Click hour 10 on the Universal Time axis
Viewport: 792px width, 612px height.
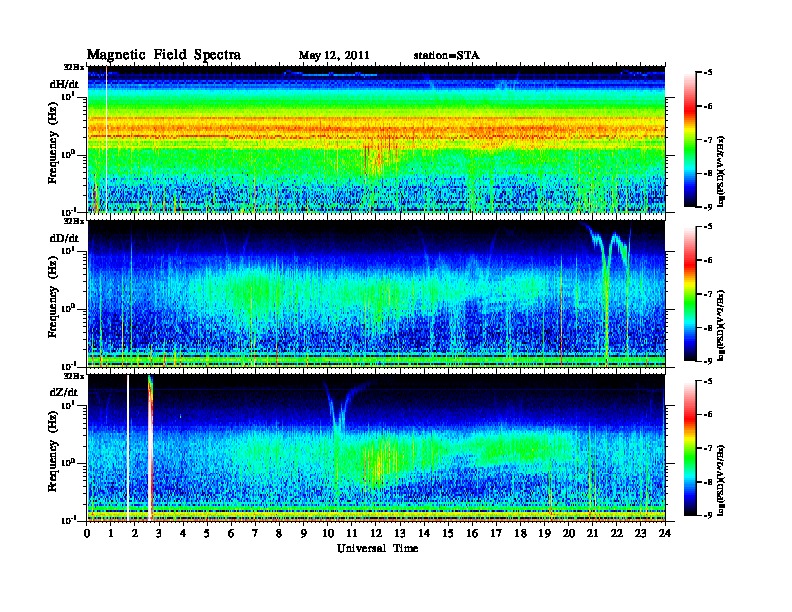click(x=327, y=534)
